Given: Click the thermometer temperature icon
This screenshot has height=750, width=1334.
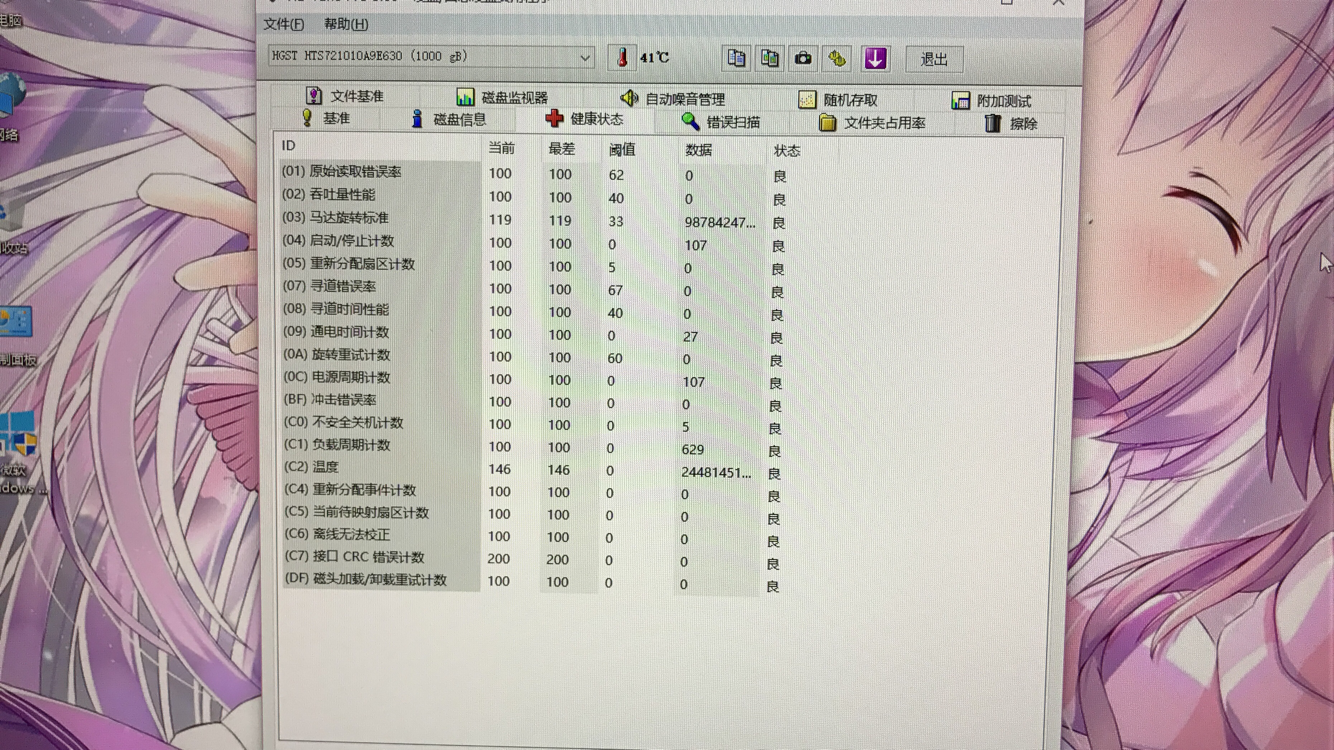Looking at the screenshot, I should [622, 58].
